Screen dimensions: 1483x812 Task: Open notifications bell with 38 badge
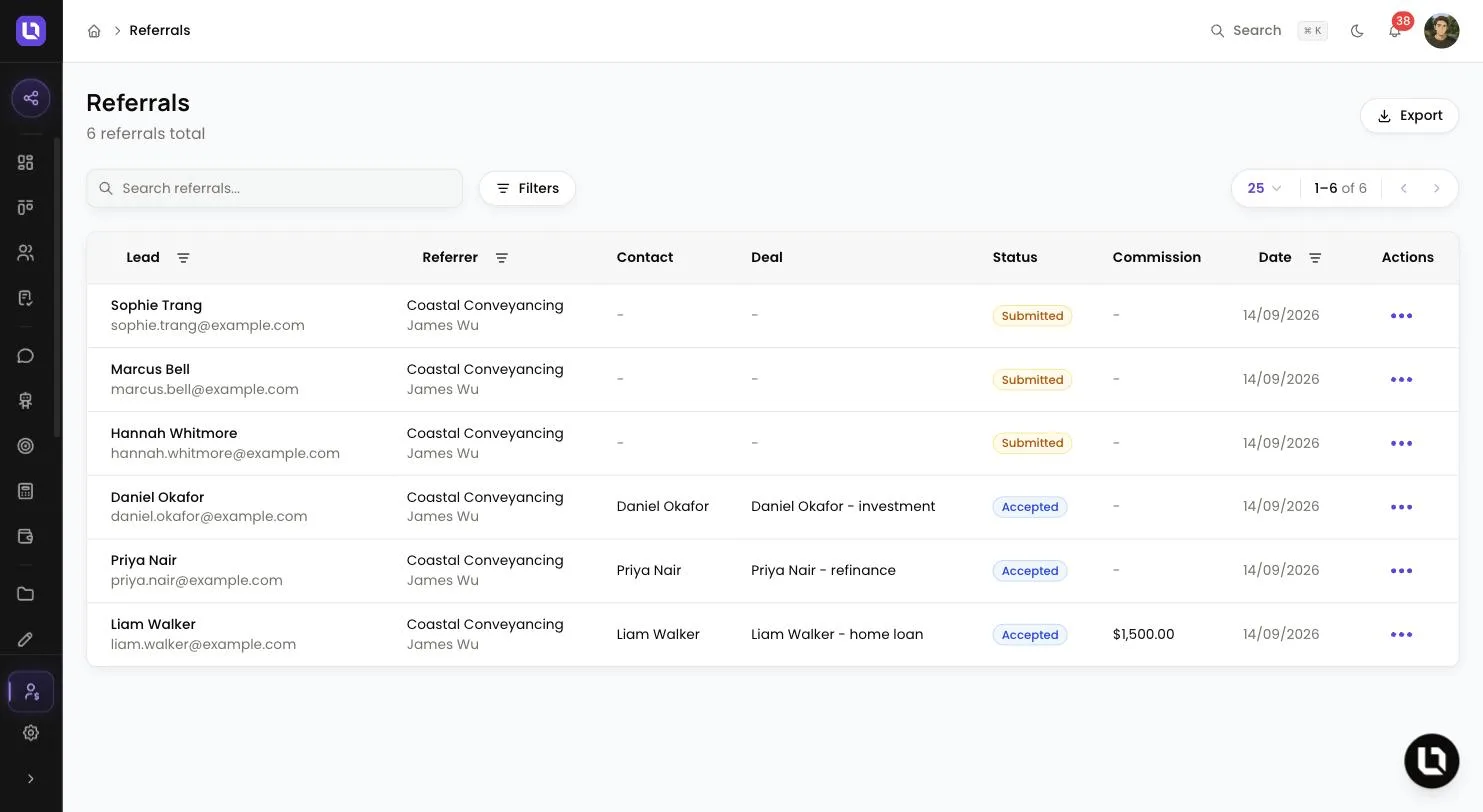click(1395, 30)
